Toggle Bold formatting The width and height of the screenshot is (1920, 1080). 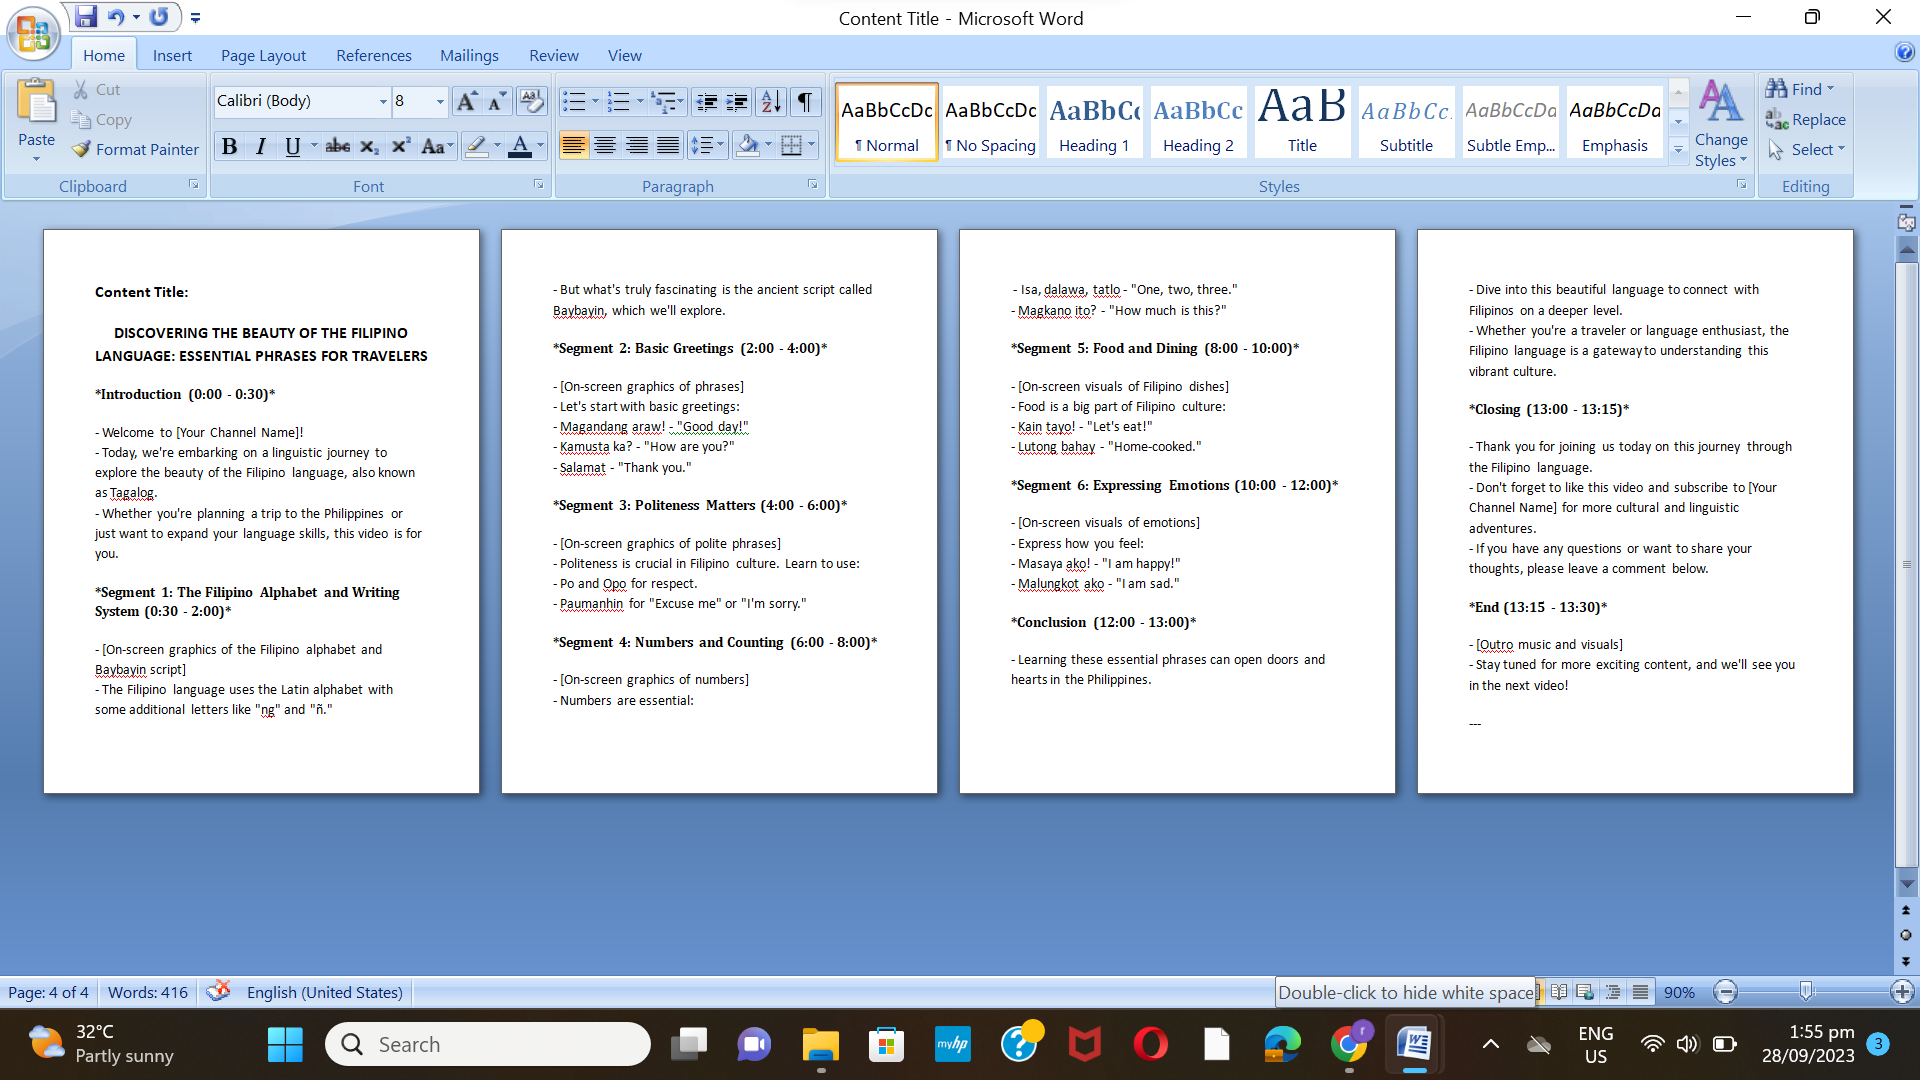(229, 147)
